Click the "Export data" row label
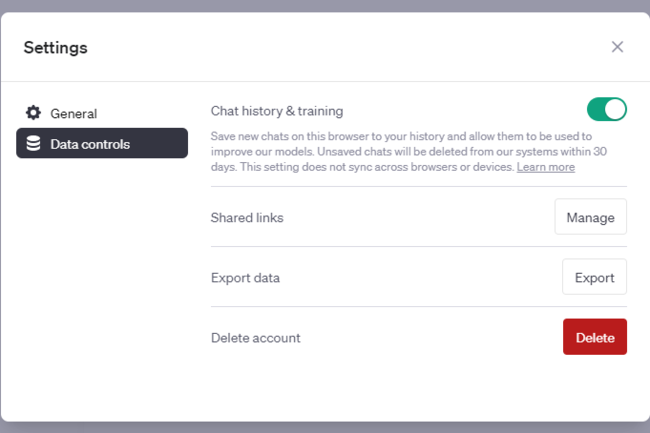Screen dimensions: 650x433 click(x=245, y=277)
